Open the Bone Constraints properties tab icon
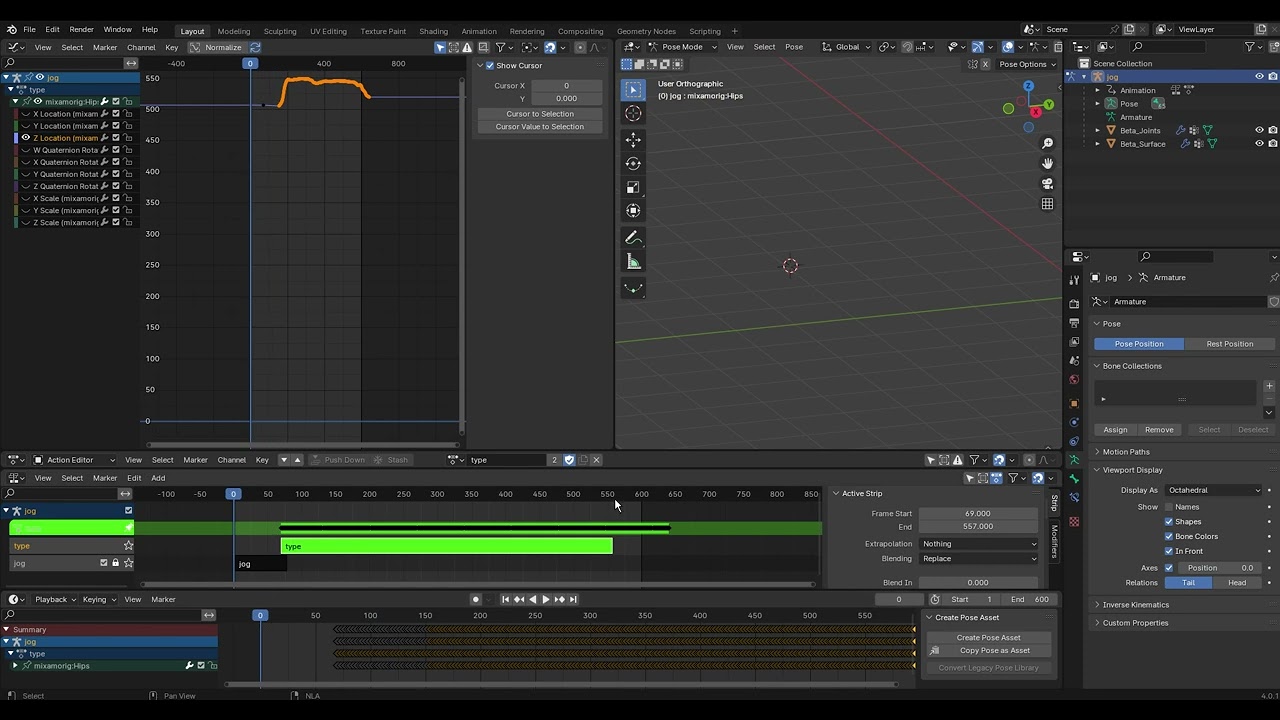 click(x=1074, y=497)
